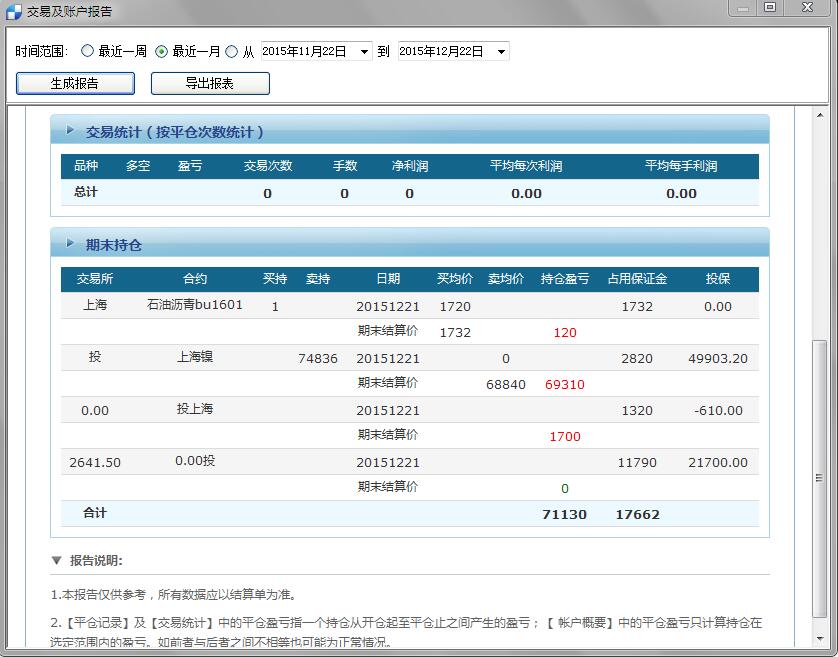Open the end date 2015年12月22日 dropdown

500,51
